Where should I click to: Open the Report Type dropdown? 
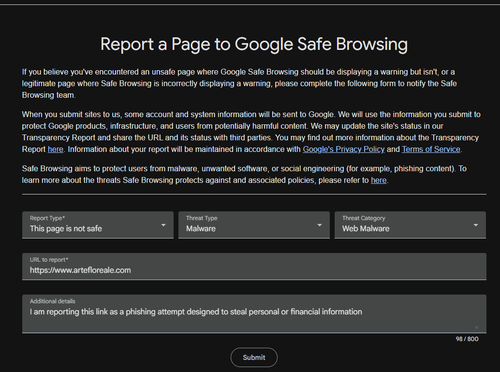(98, 225)
